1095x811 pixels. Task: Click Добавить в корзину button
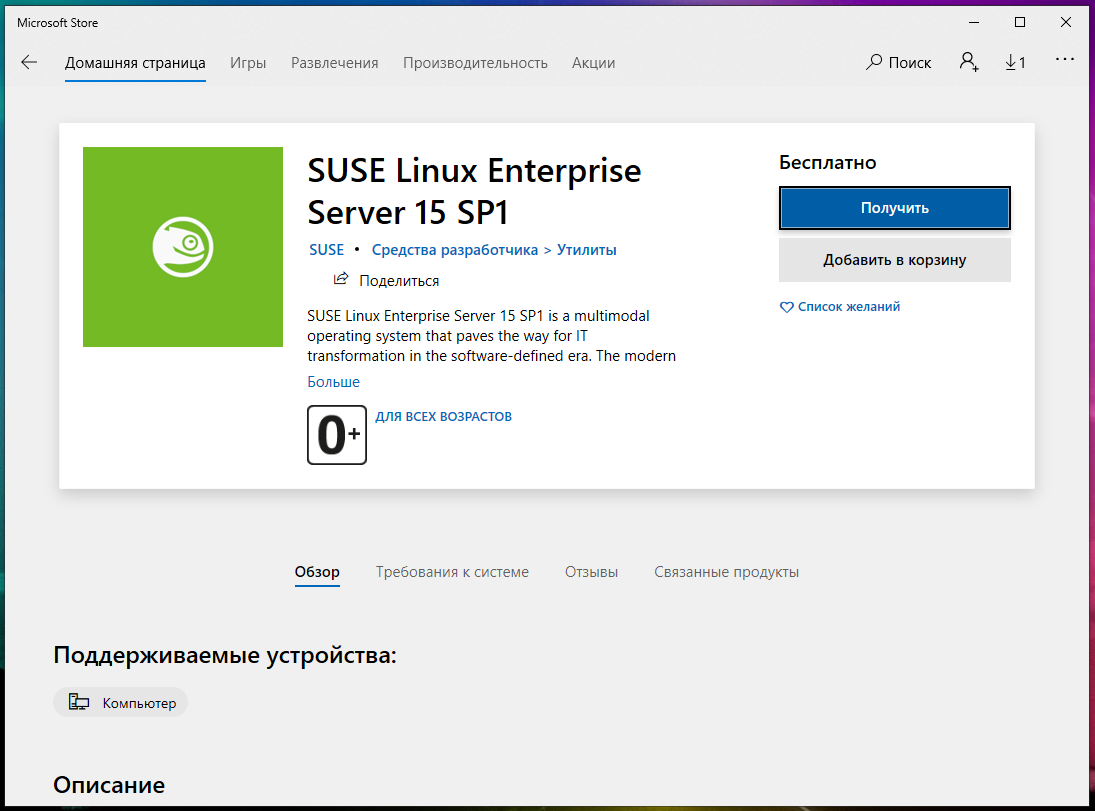pos(894,260)
